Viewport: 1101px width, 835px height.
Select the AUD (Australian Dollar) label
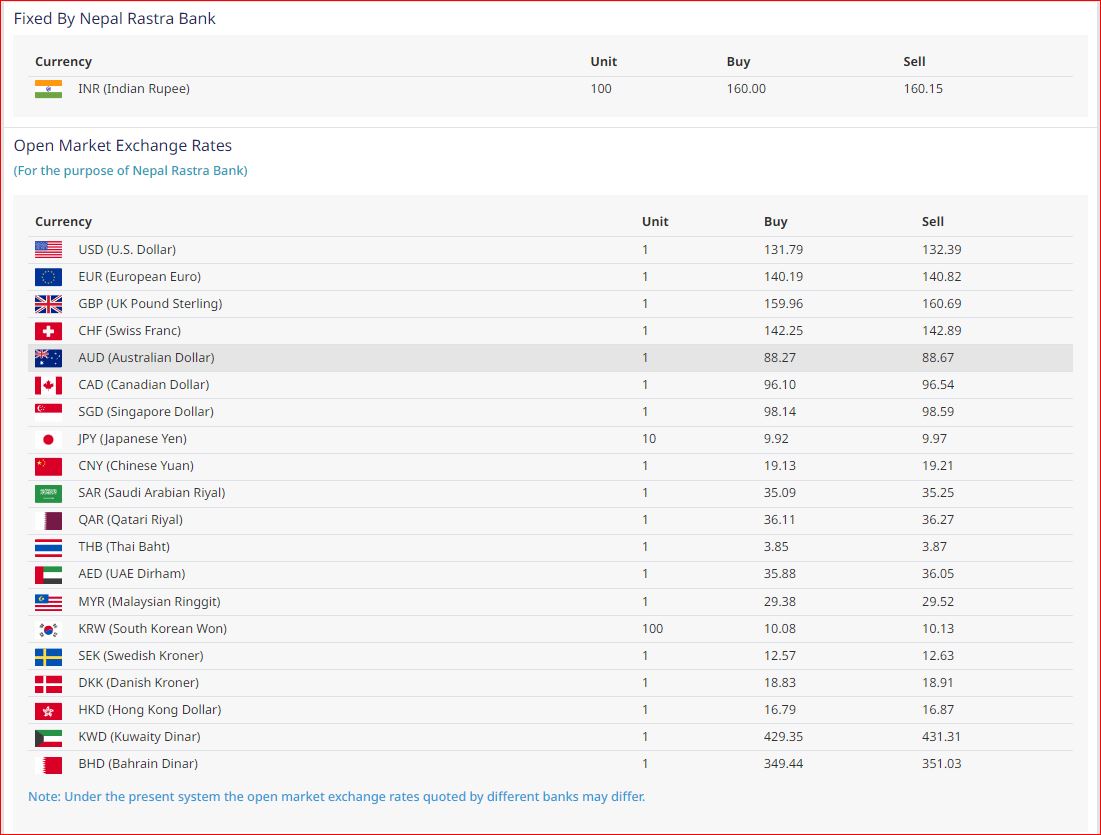point(146,358)
